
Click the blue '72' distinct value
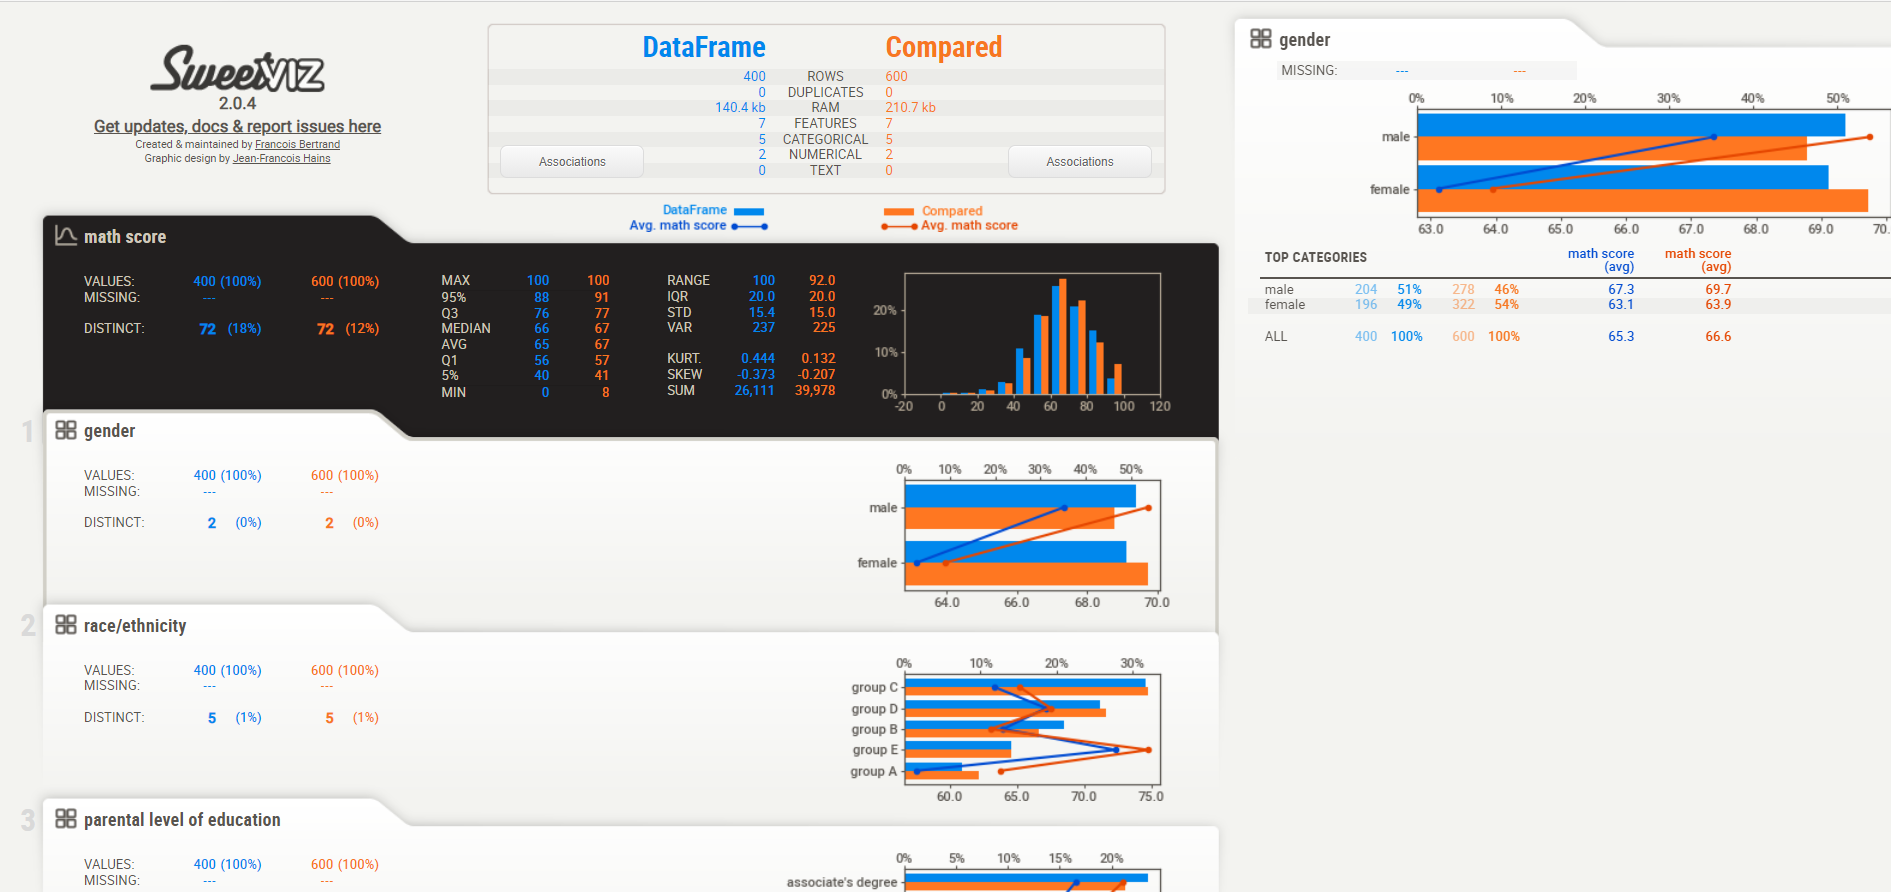(208, 328)
